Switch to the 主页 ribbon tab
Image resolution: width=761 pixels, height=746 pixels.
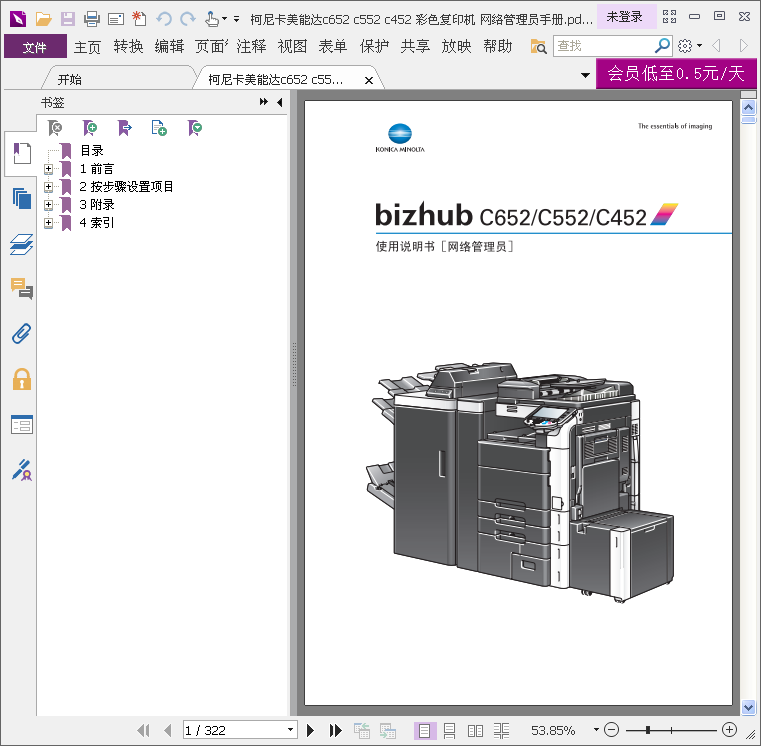point(87,47)
